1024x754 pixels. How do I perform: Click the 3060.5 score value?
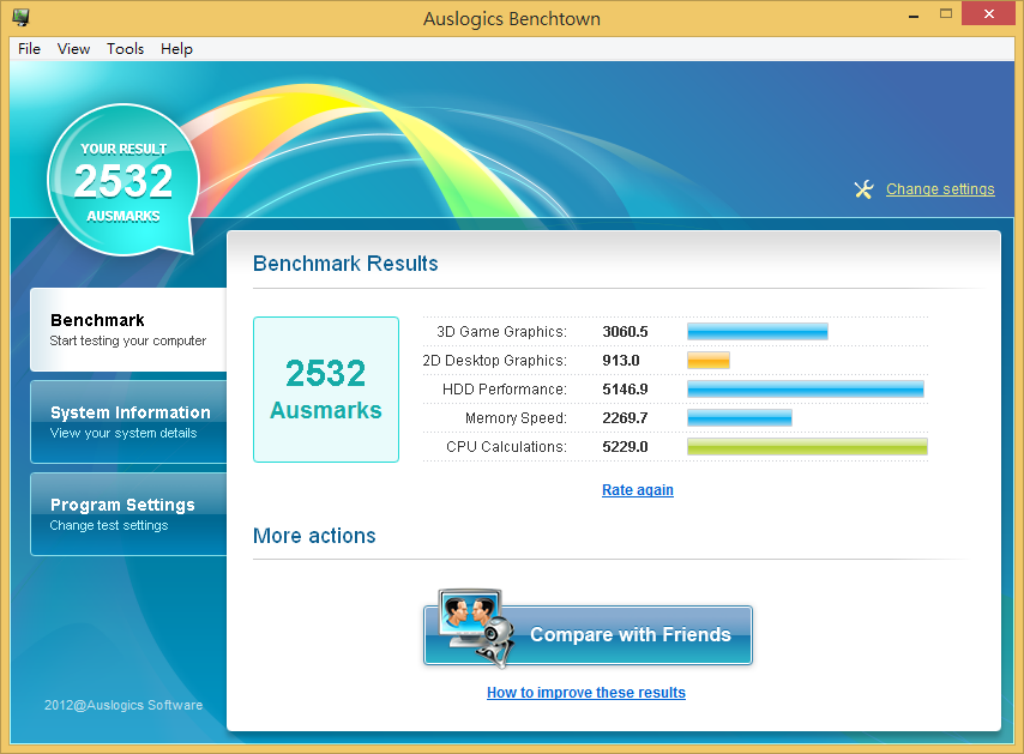click(x=625, y=332)
